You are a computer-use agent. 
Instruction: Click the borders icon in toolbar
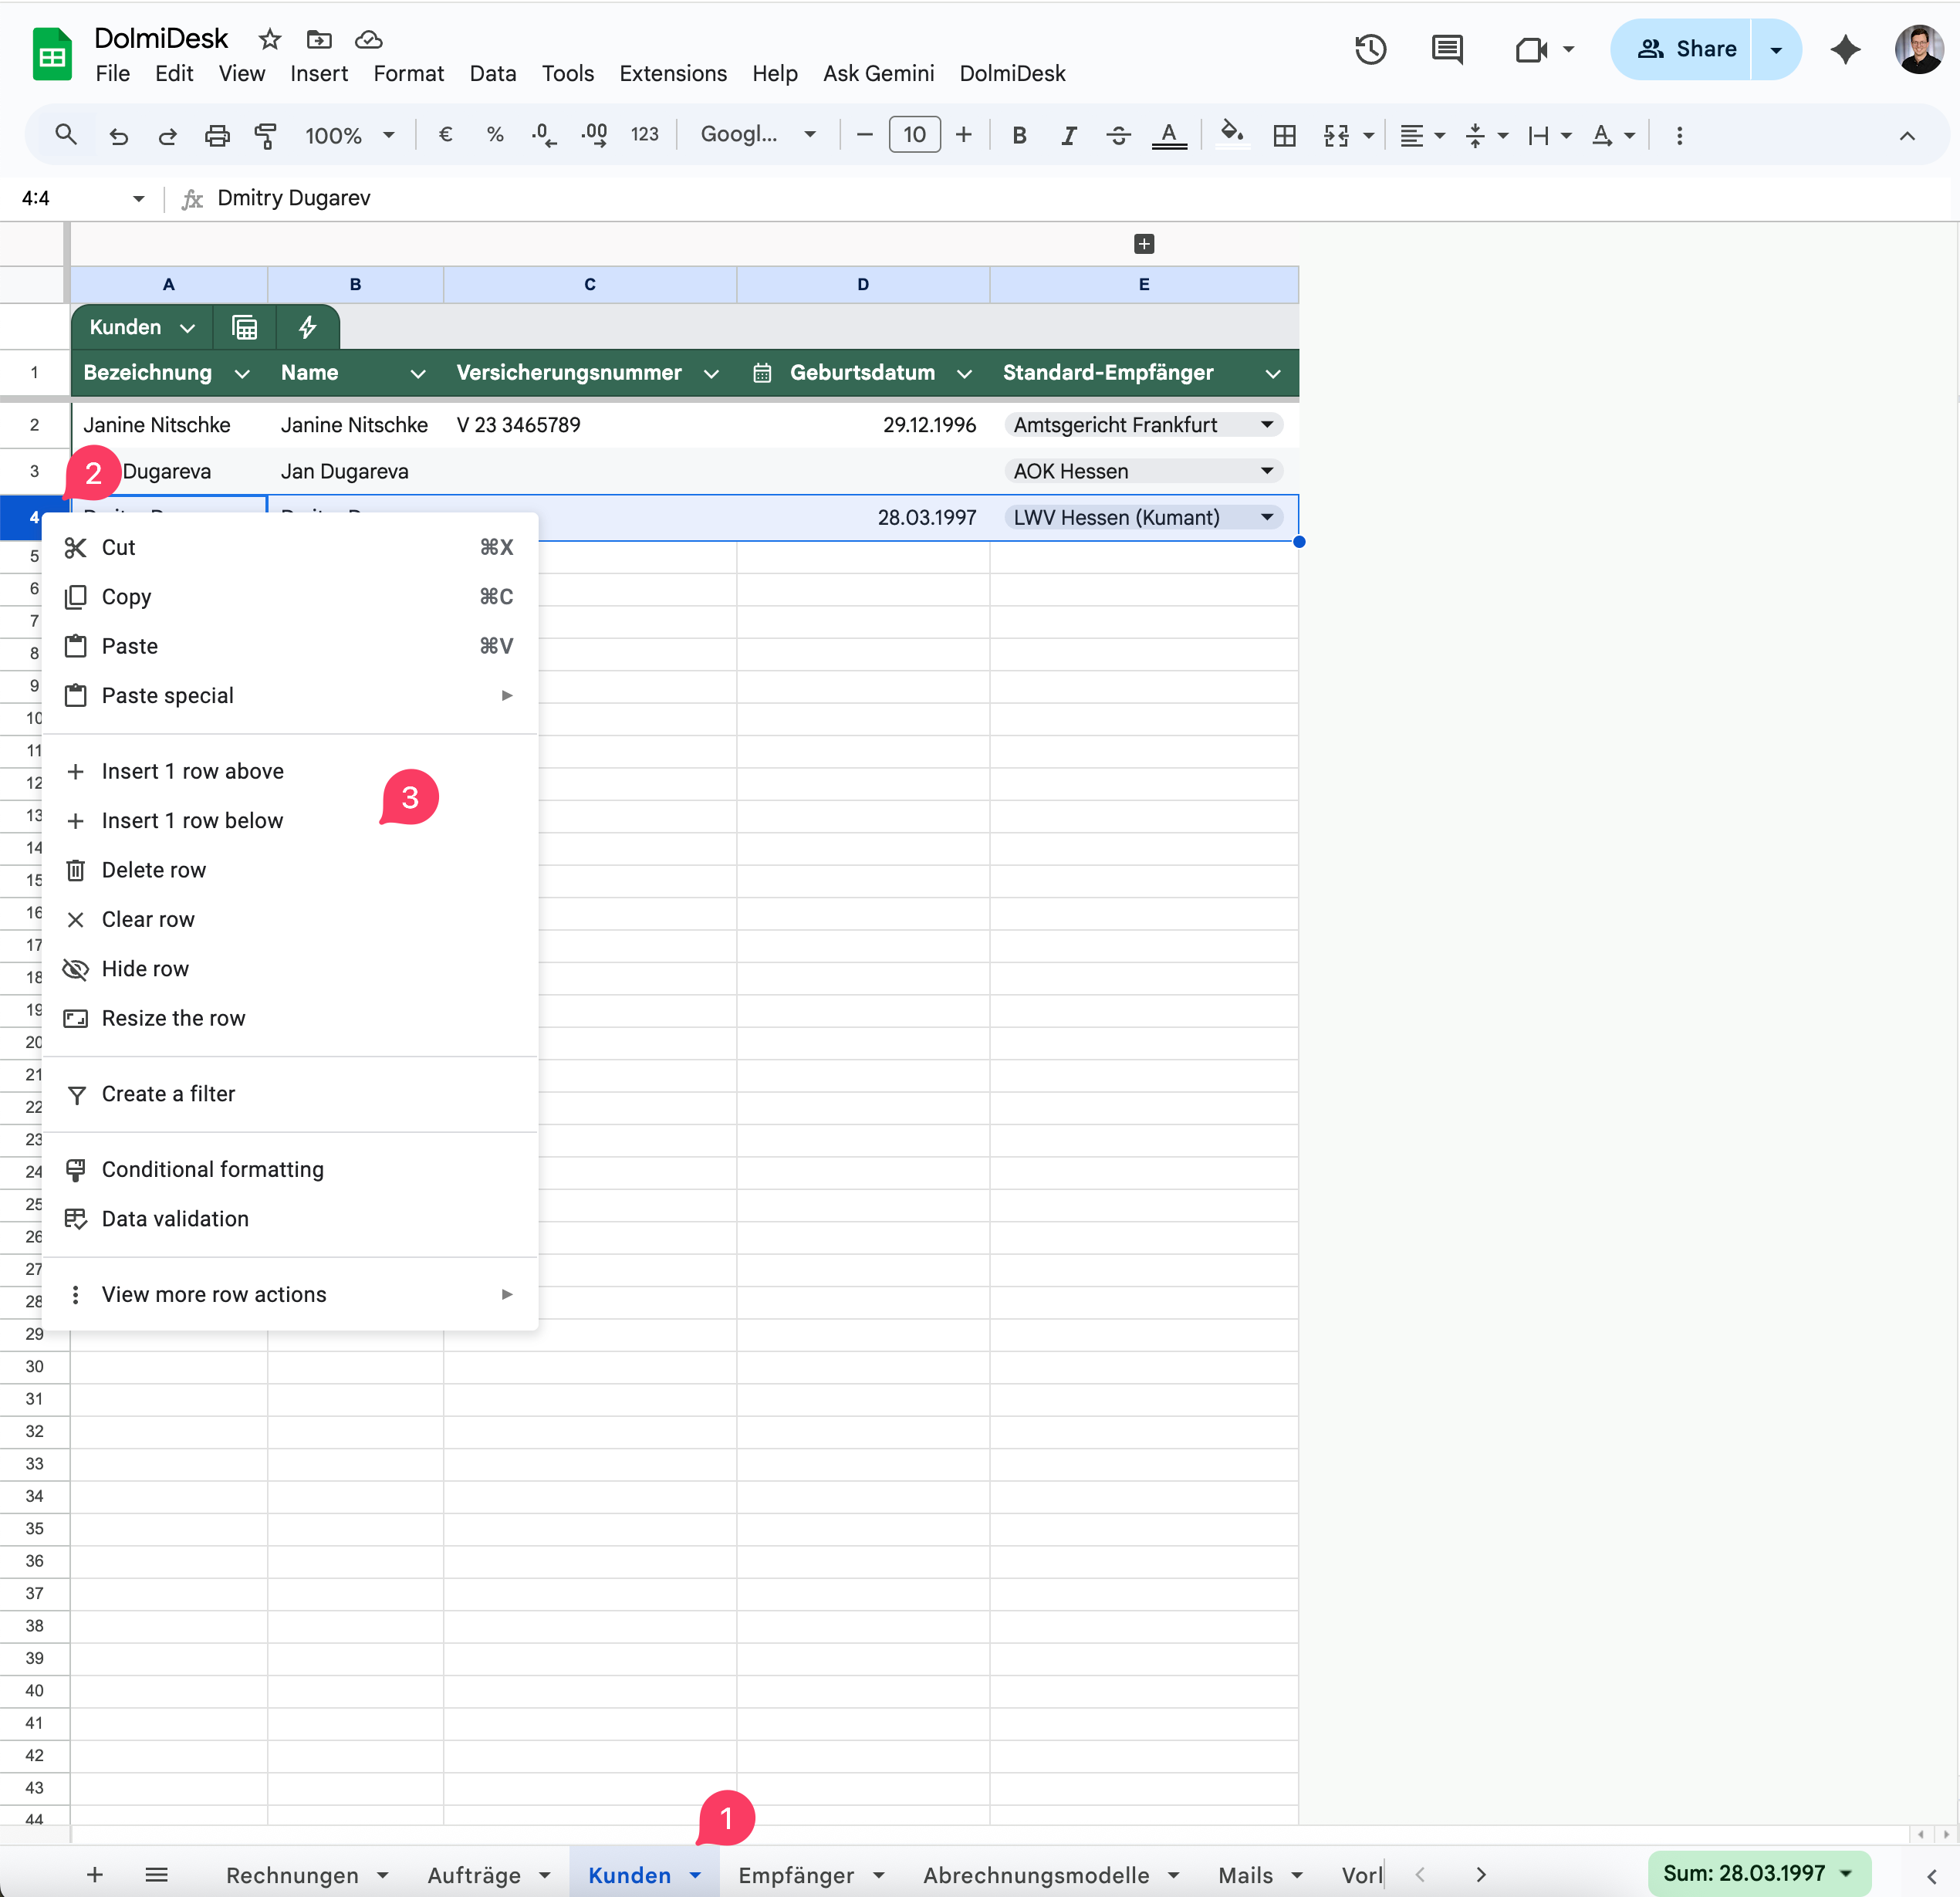(1284, 135)
